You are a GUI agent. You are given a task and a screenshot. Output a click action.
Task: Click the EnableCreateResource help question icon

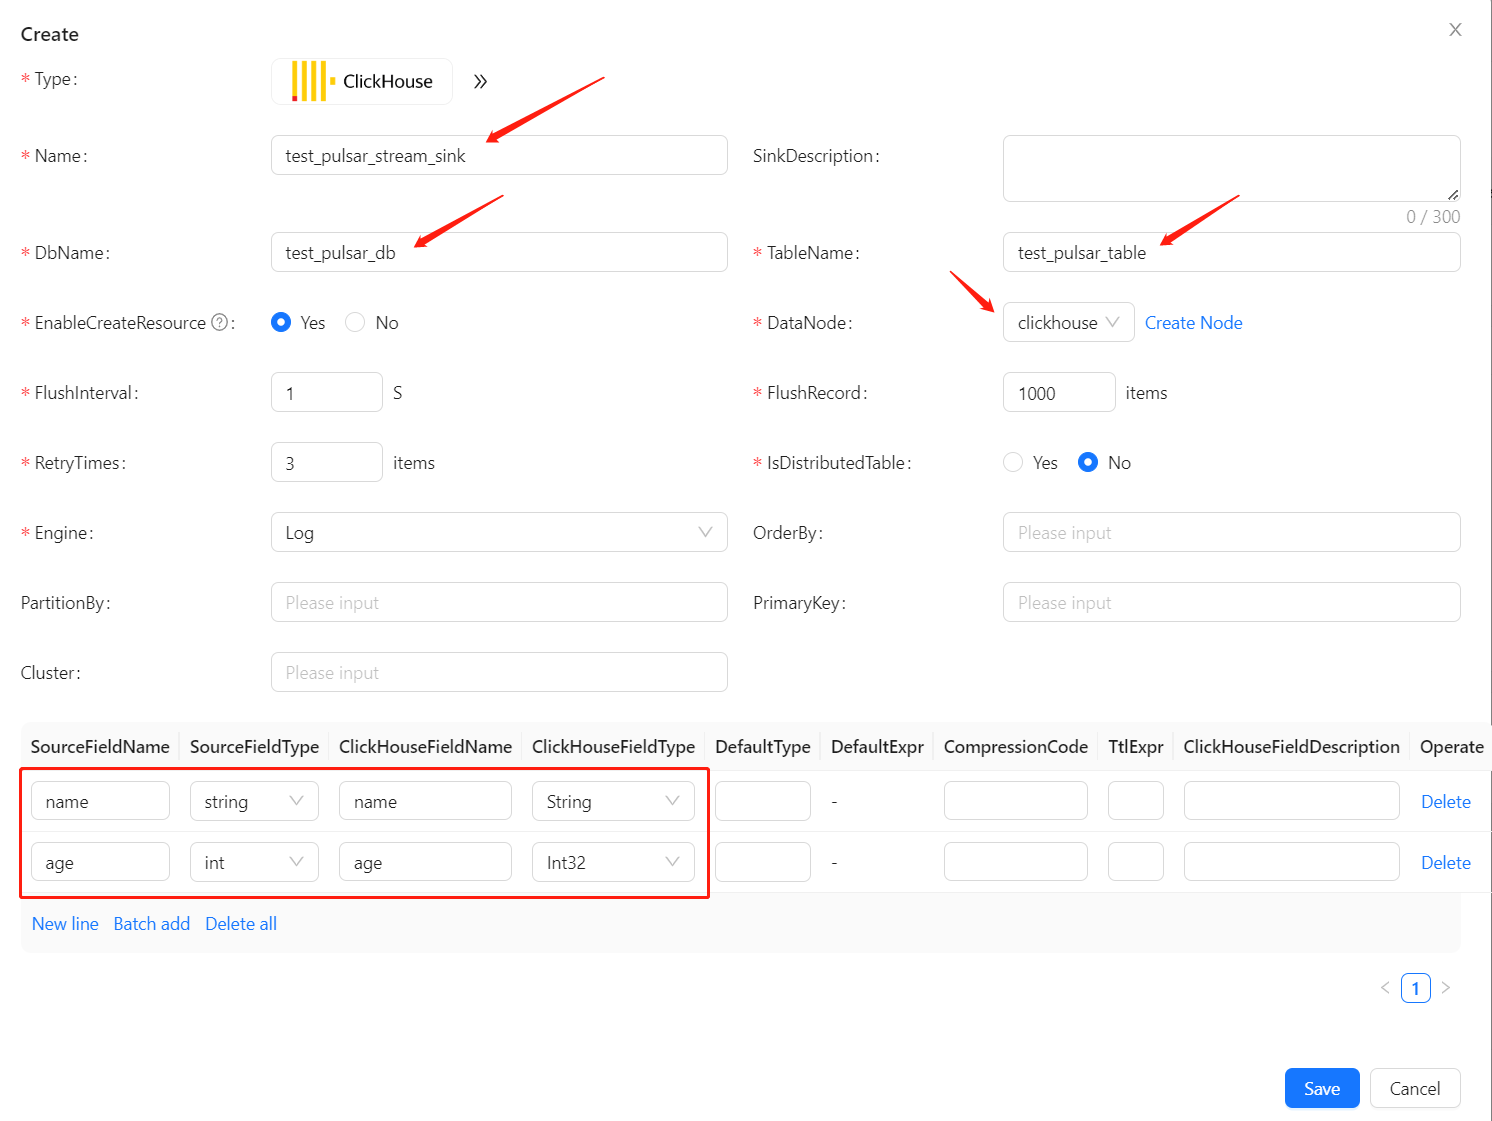coord(219,323)
